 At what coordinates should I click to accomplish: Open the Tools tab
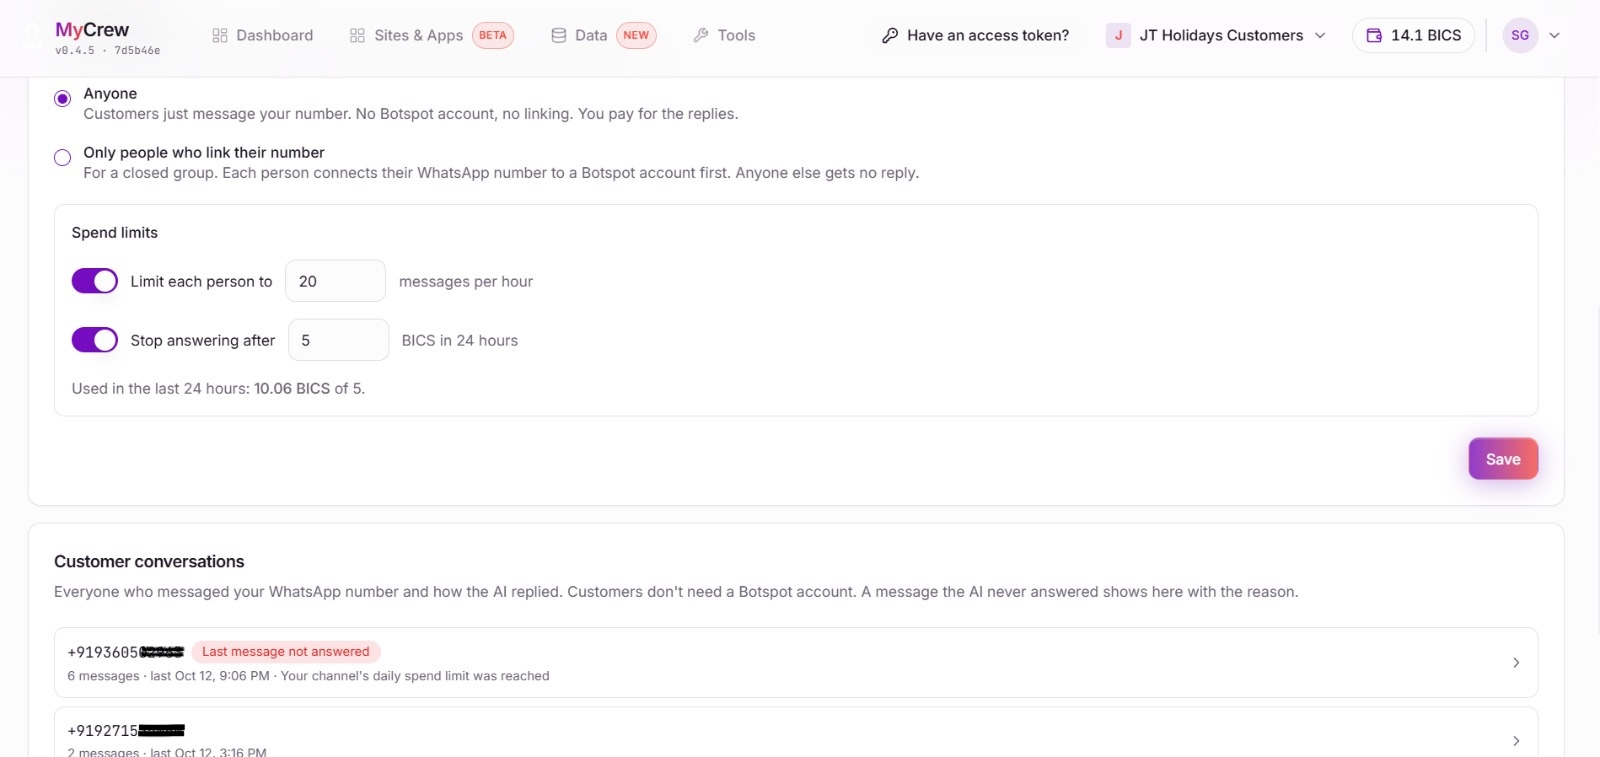724,35
